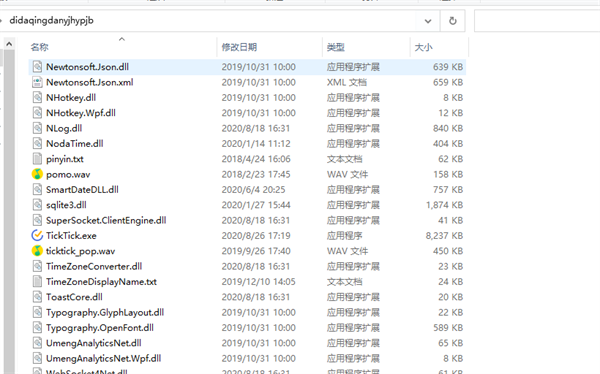Select the file name TickTick.exe
The width and height of the screenshot is (600, 374).
point(71,235)
